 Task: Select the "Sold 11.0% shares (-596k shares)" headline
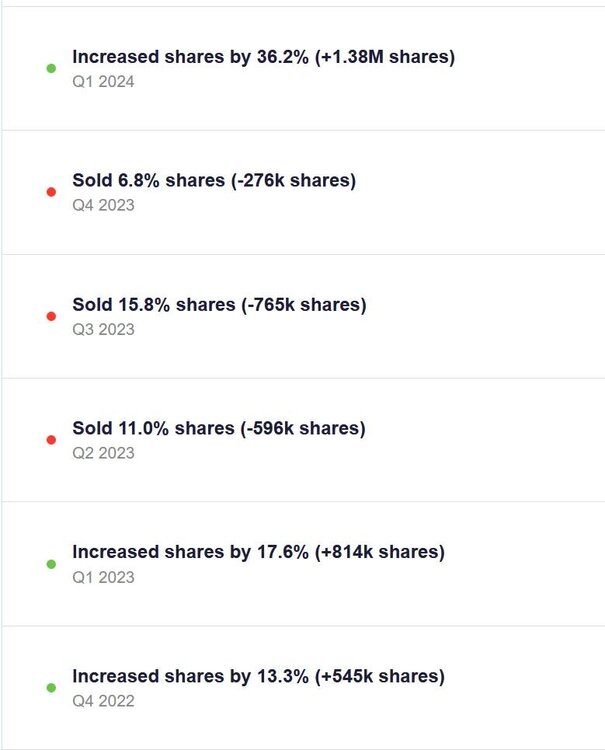pyautogui.click(x=219, y=429)
